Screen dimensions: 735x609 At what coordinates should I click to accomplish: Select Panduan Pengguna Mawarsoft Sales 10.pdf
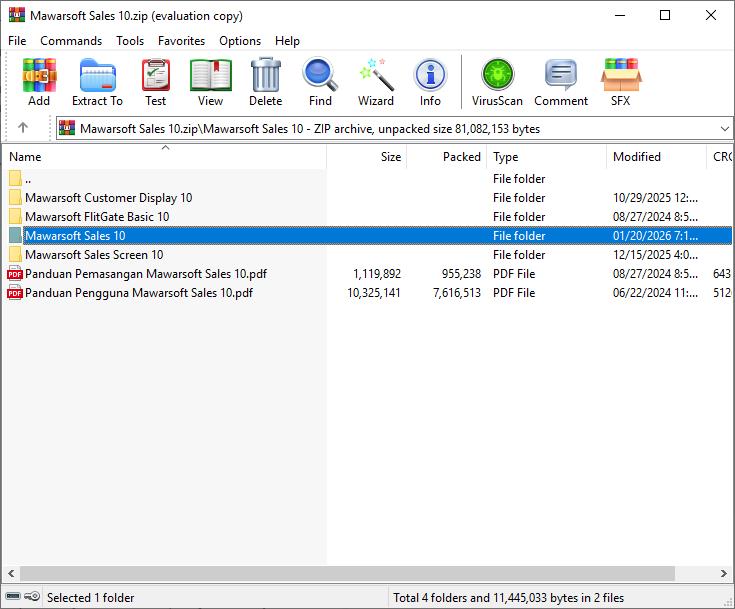pos(138,293)
